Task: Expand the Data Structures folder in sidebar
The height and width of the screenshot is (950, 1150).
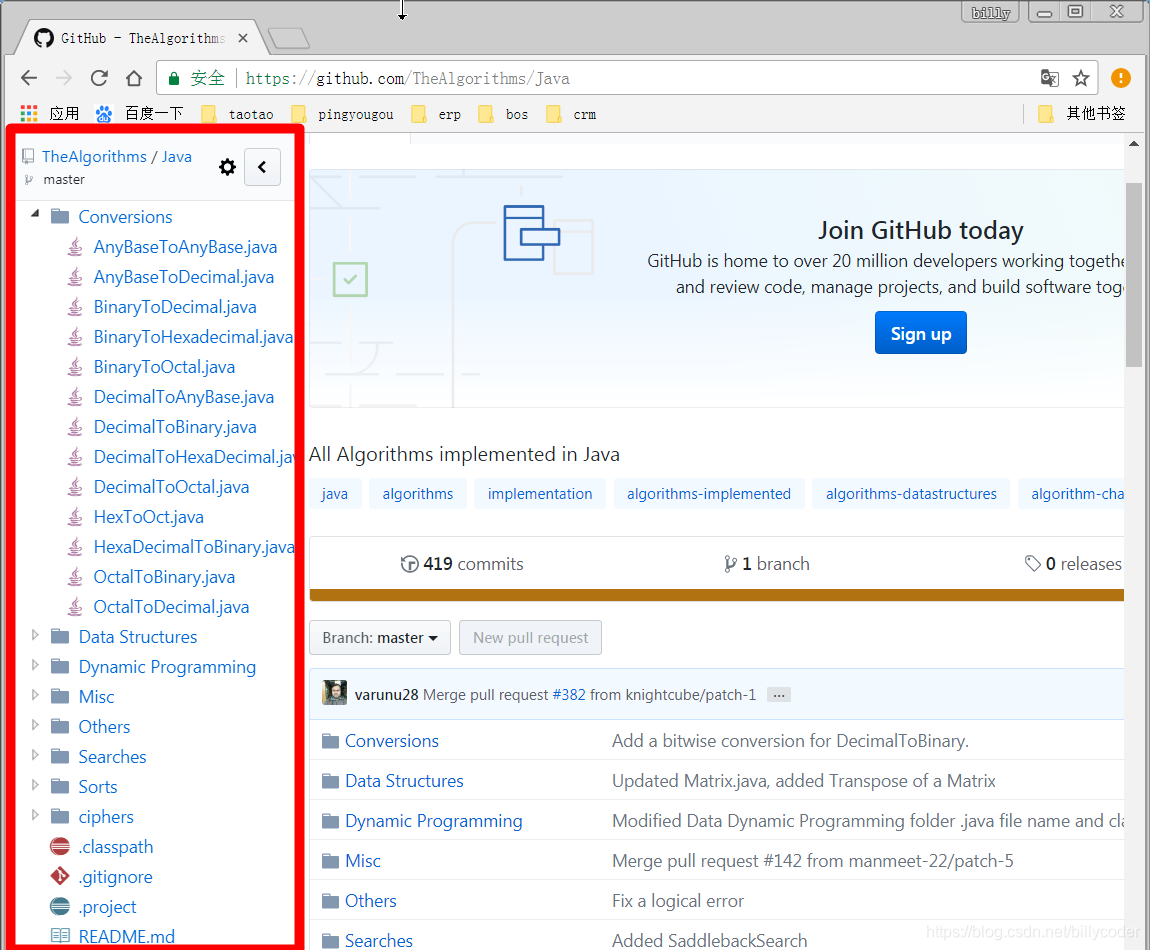Action: (x=34, y=635)
